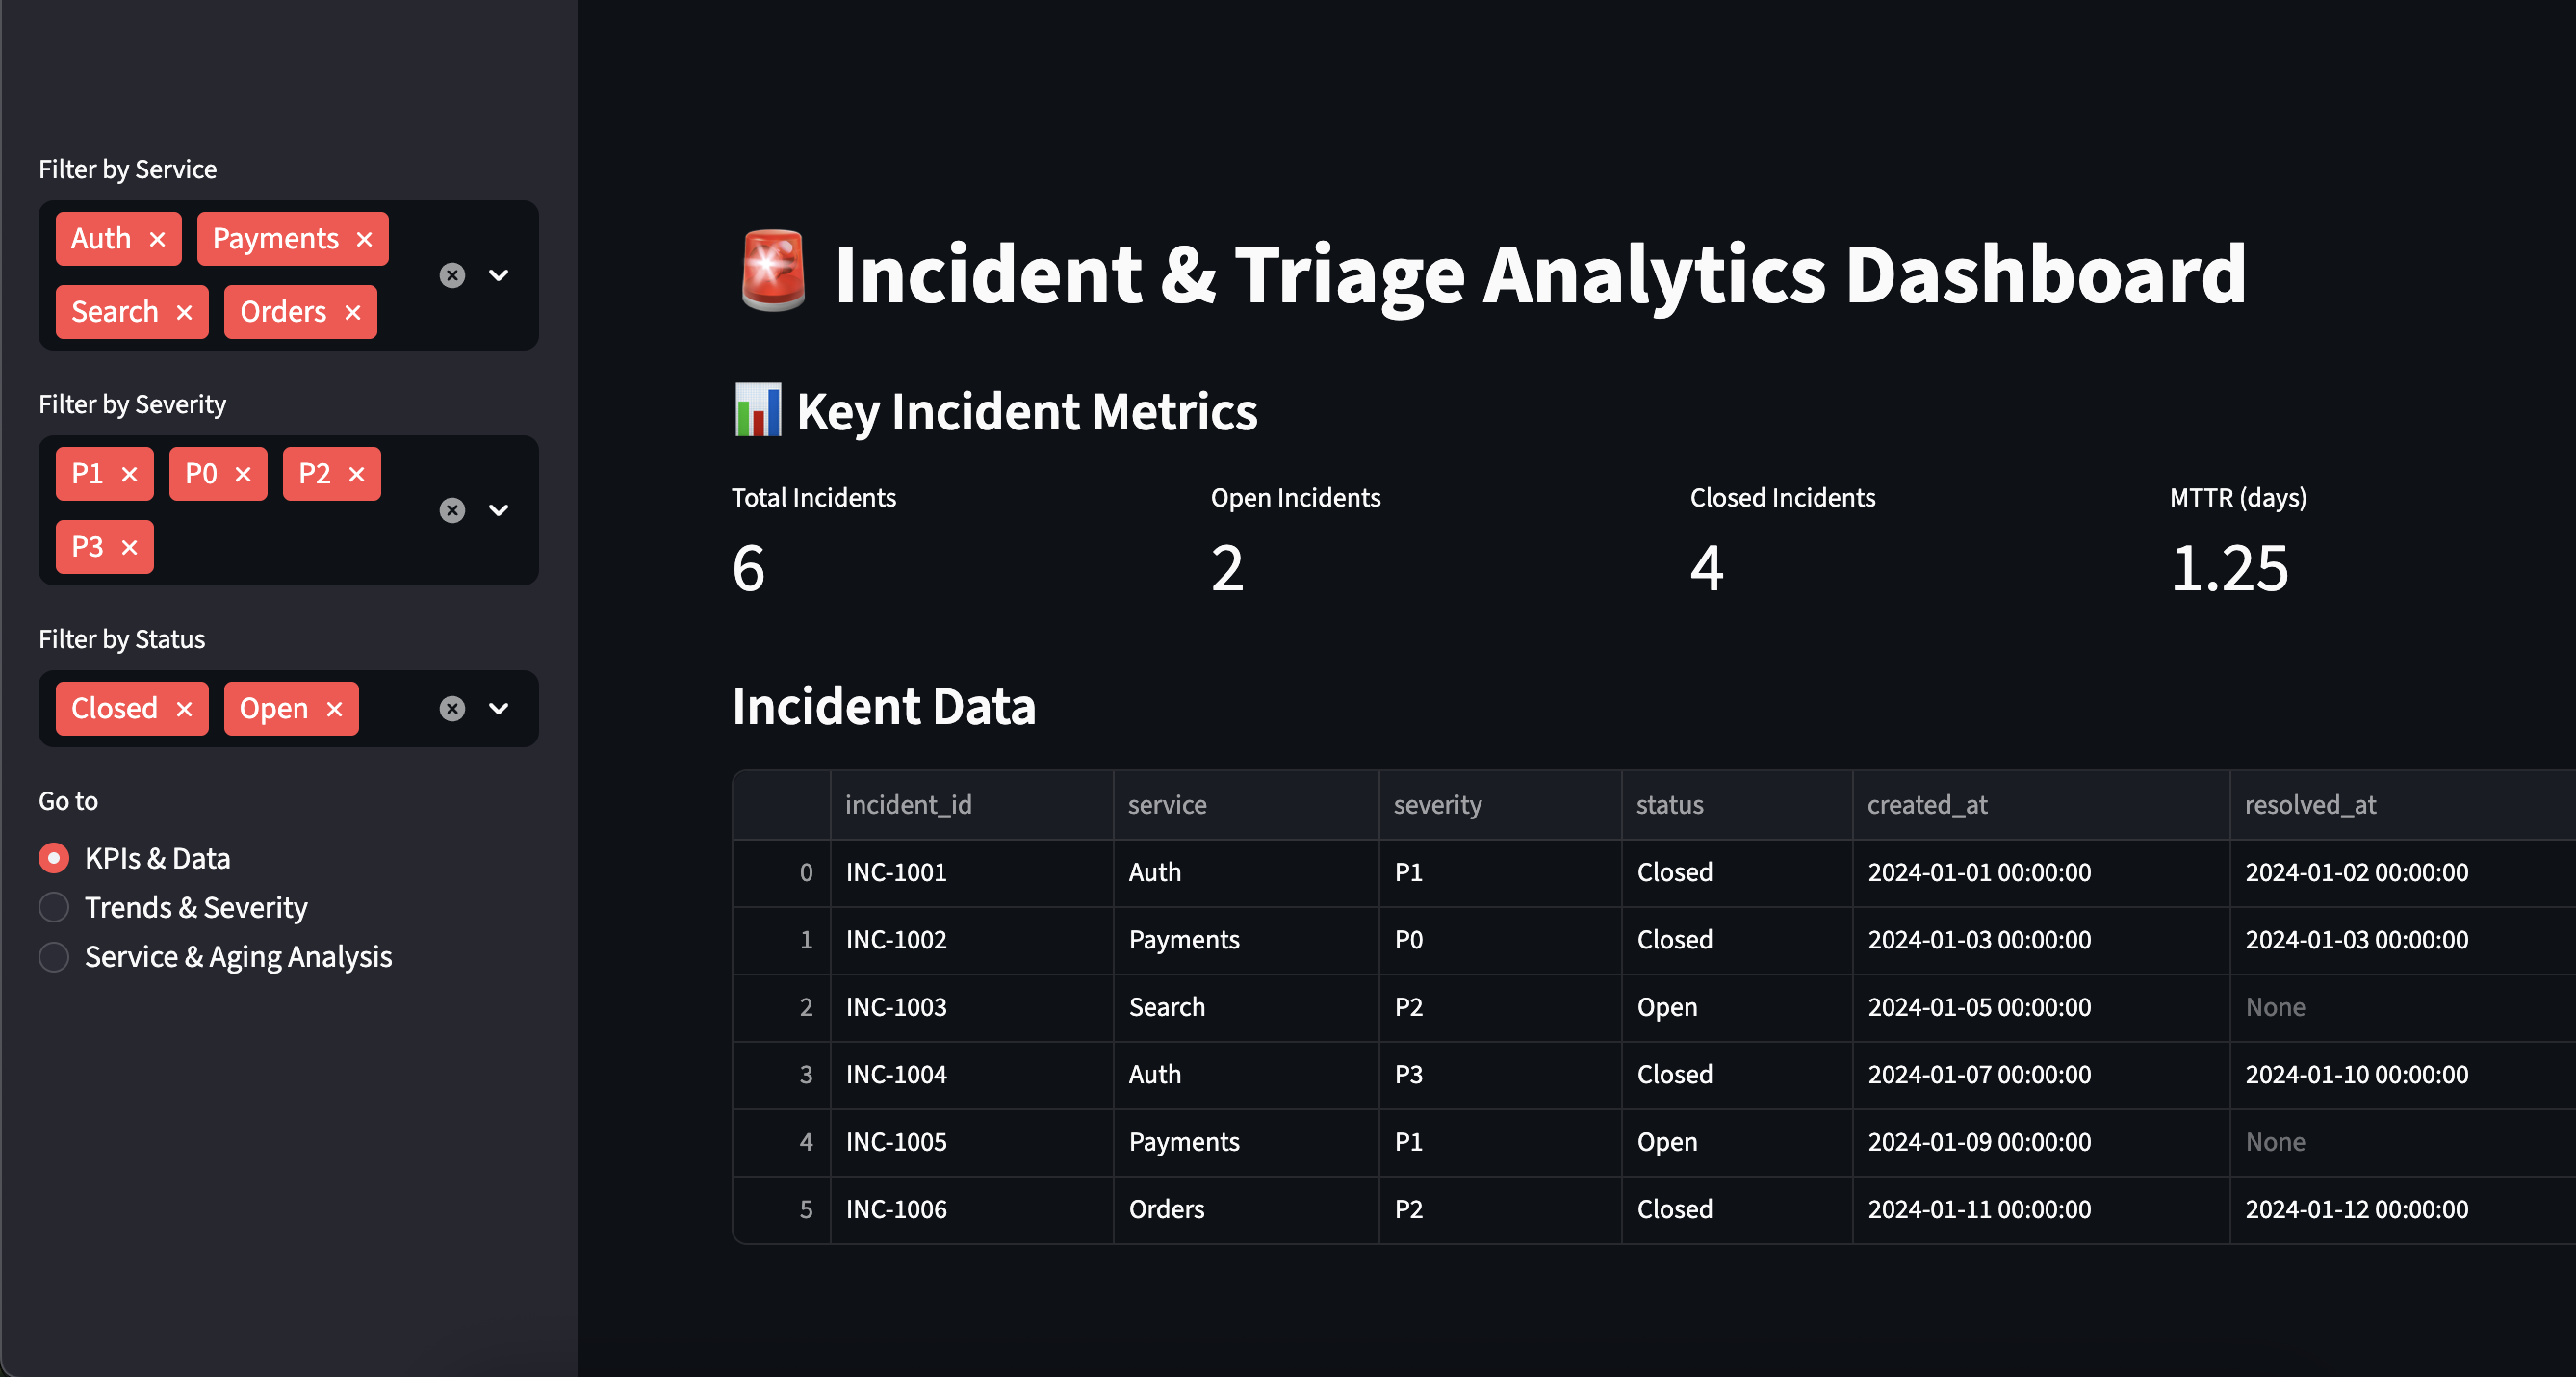Select the INC-1003 row in the incident table
This screenshot has width=2576, height=1377.
pos(896,1007)
